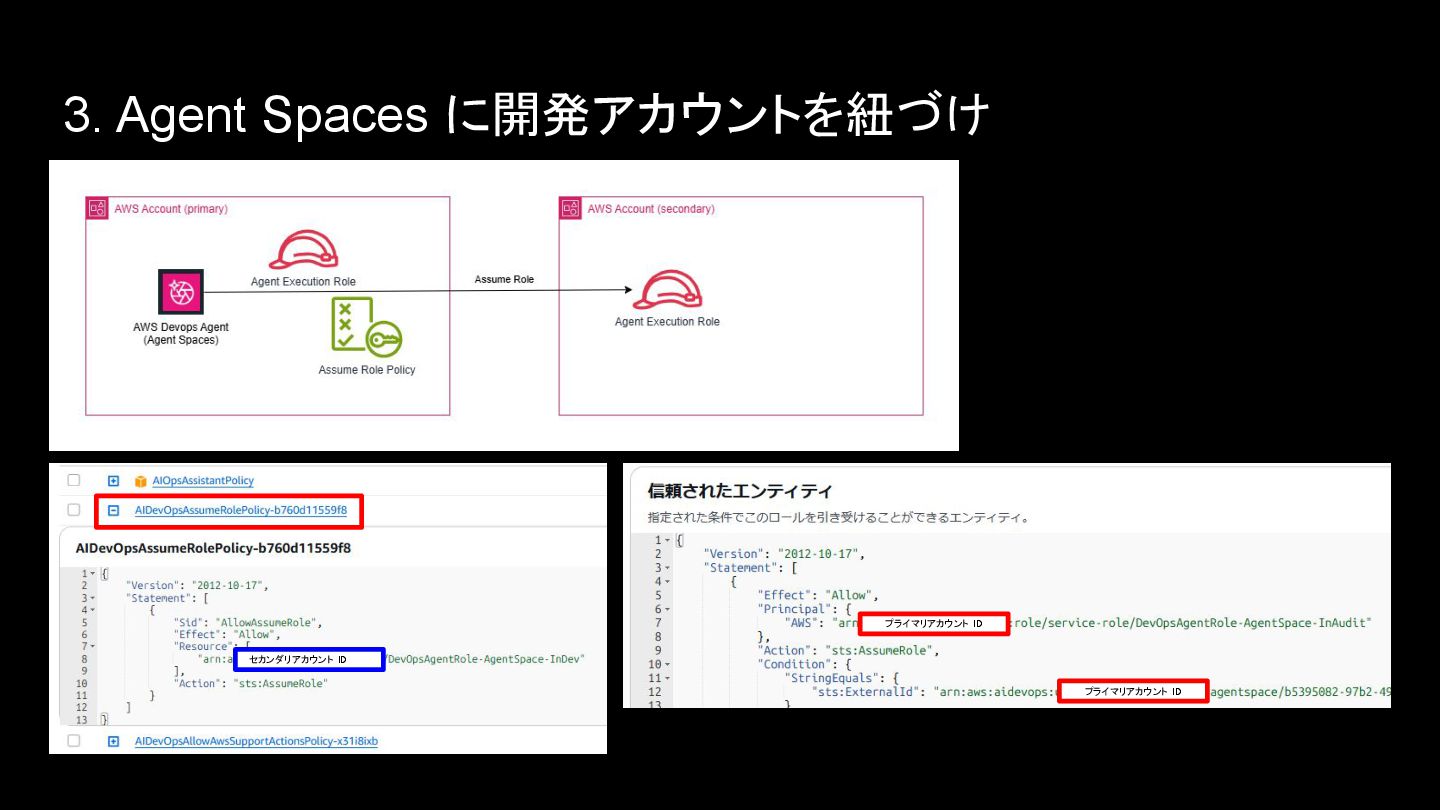The image size is (1440, 810).
Task: Fold the Principal block at line 6 in trust policy
Action: click(667, 609)
